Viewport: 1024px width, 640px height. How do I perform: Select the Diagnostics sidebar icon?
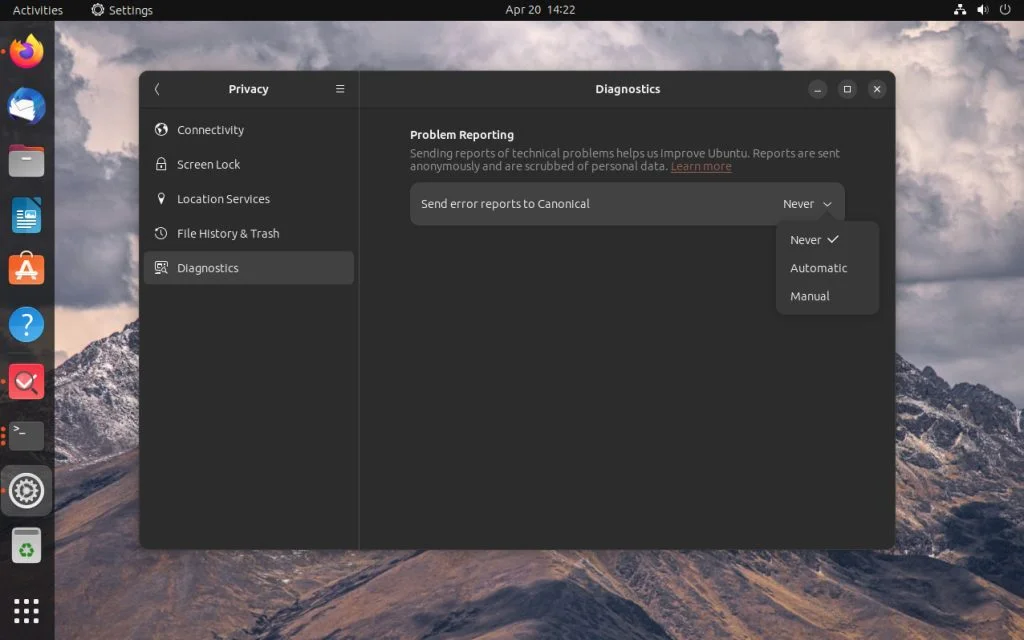tap(161, 268)
